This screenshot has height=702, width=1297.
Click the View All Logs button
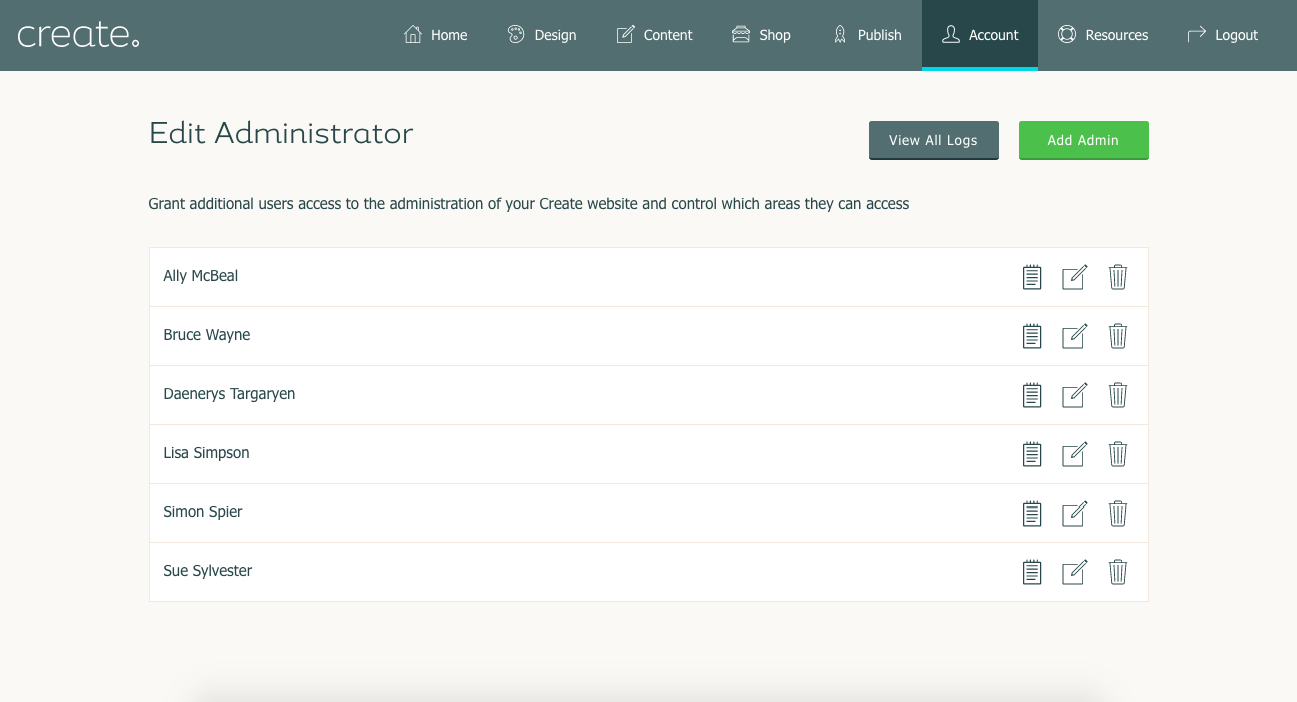(x=934, y=140)
